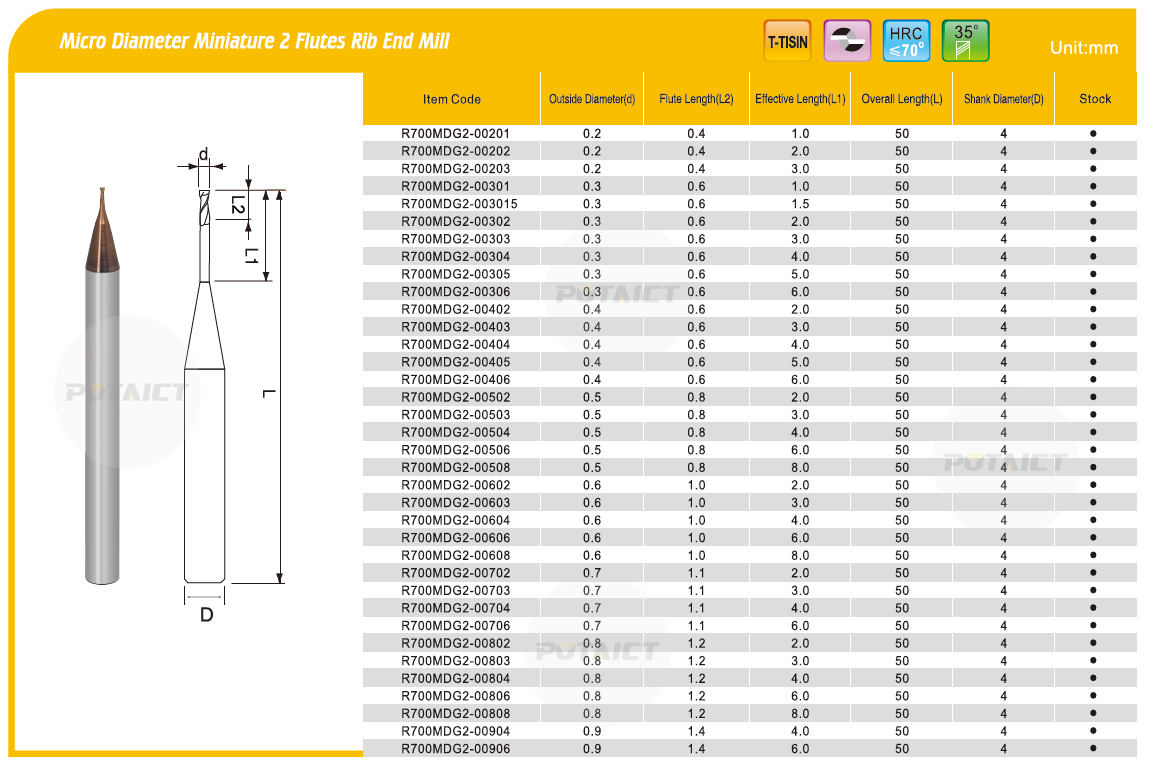
Task: Select item code R700MDG2-00806
Action: (455, 696)
